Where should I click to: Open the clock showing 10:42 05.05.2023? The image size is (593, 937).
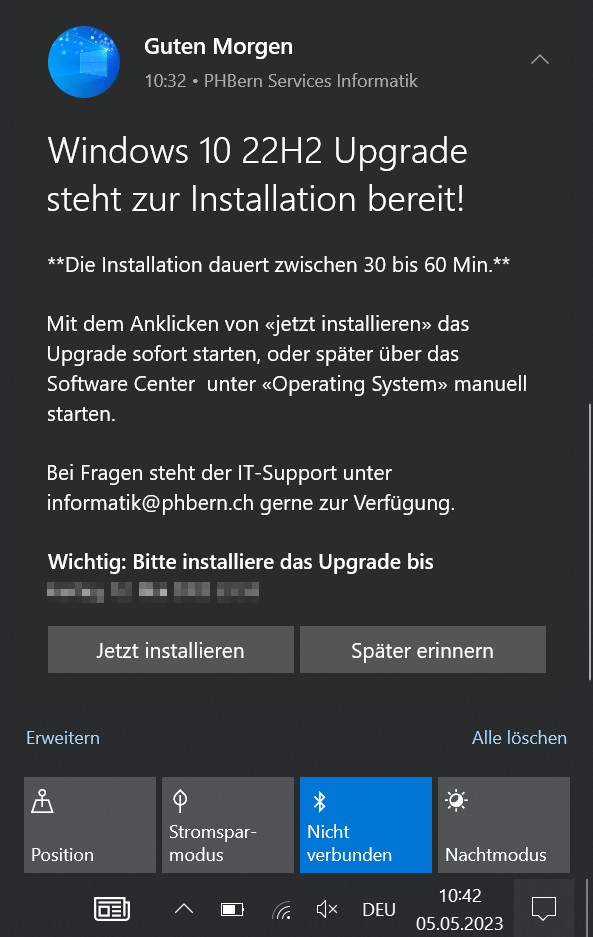460,909
